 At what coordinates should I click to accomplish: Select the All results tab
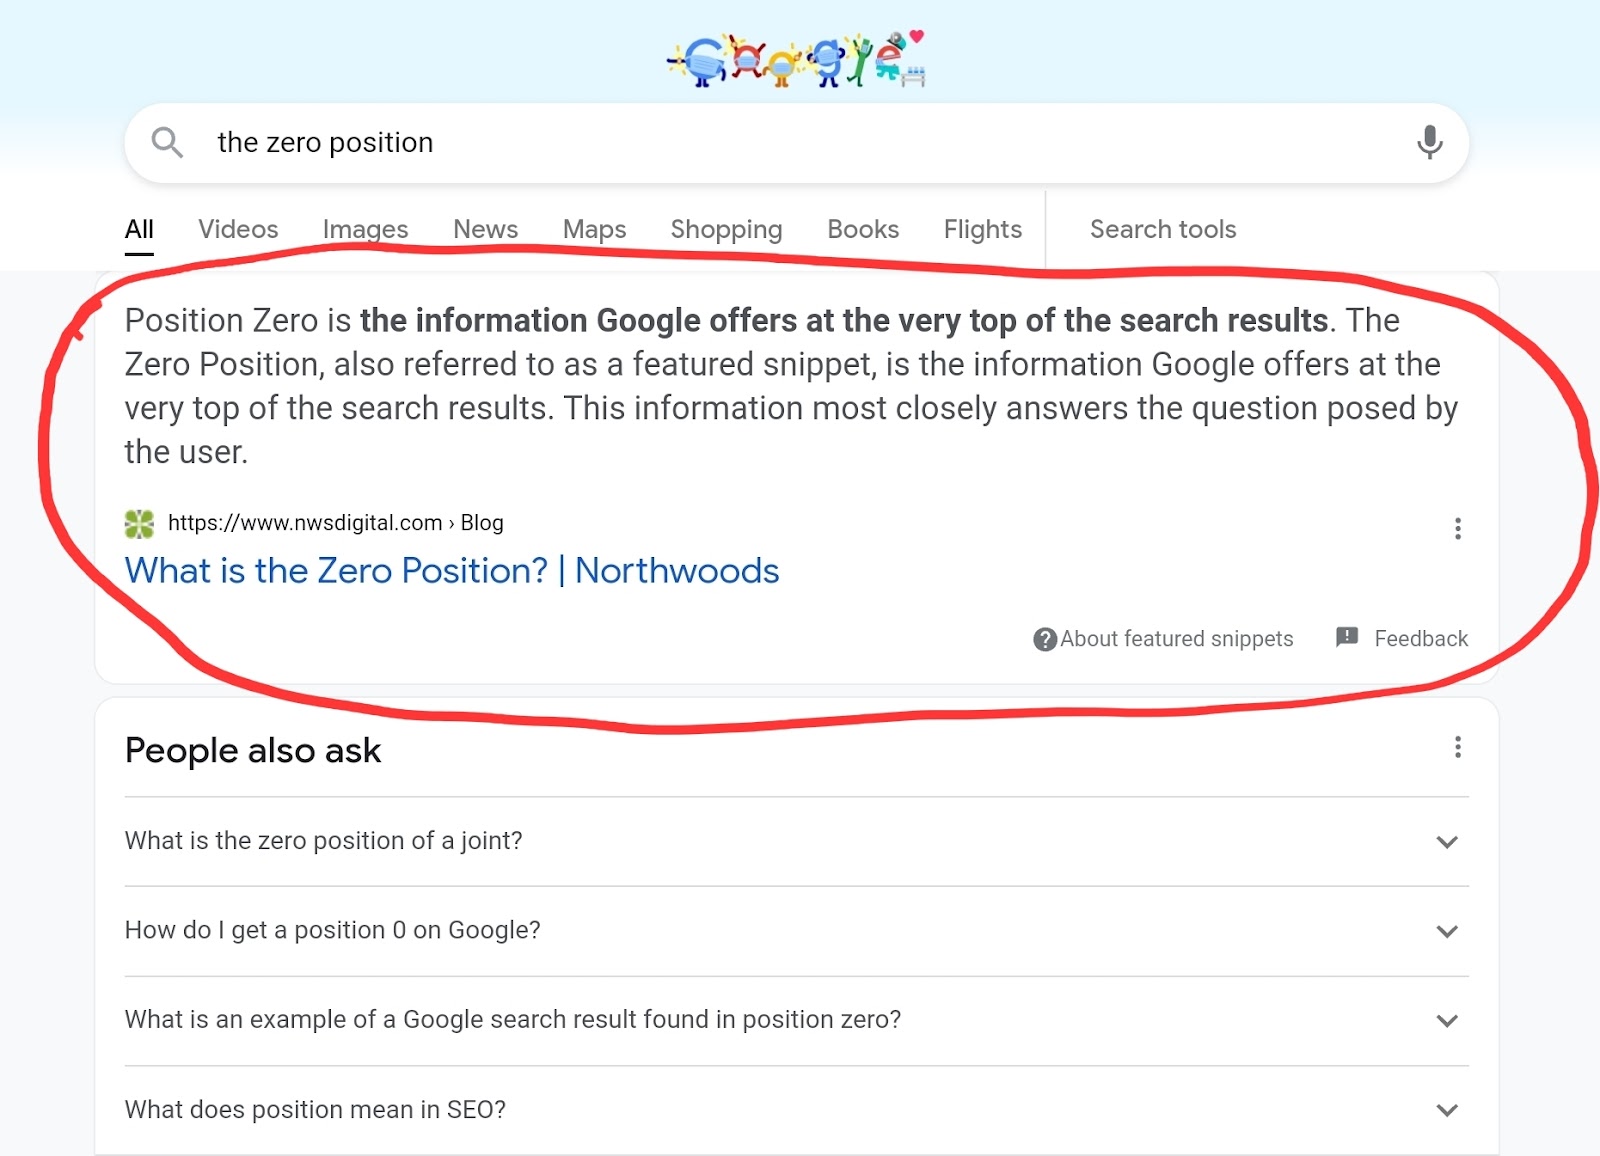139,230
